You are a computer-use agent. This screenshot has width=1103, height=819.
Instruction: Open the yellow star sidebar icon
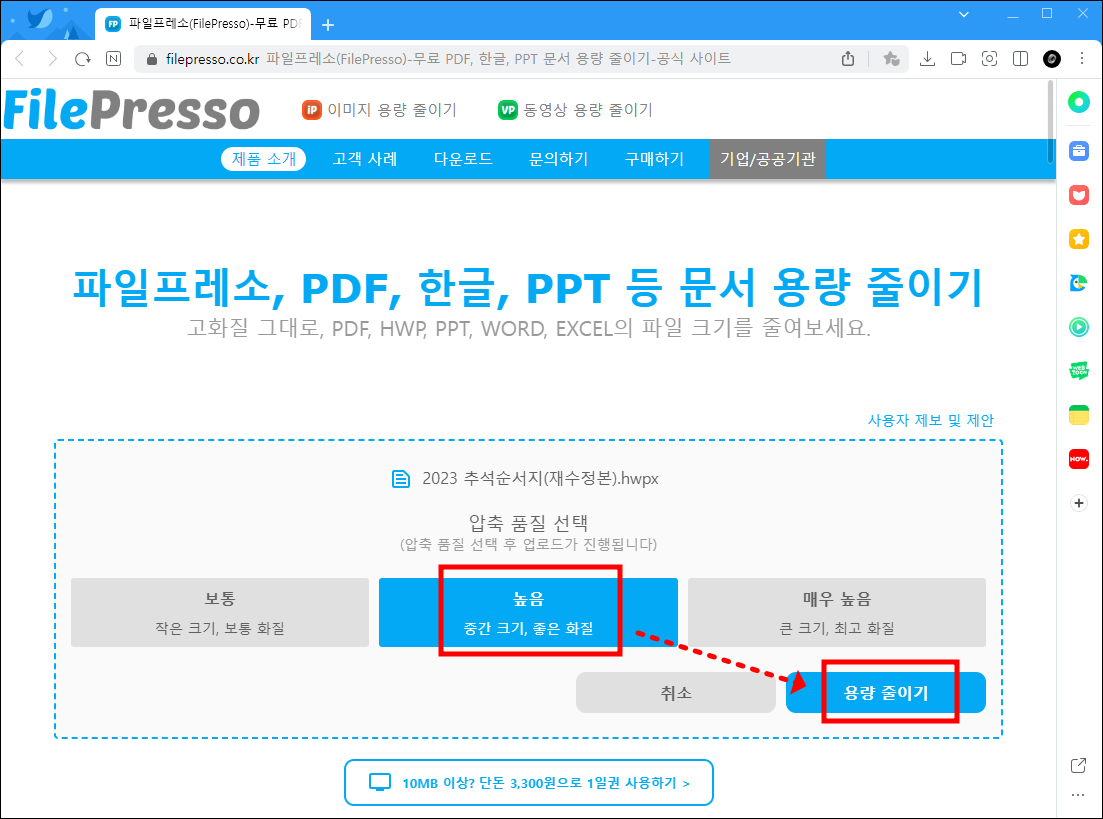click(1078, 239)
